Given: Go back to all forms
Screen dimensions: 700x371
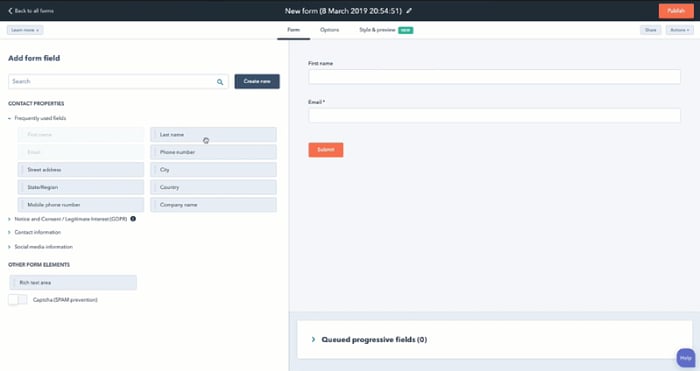Looking at the screenshot, I should click(x=31, y=11).
